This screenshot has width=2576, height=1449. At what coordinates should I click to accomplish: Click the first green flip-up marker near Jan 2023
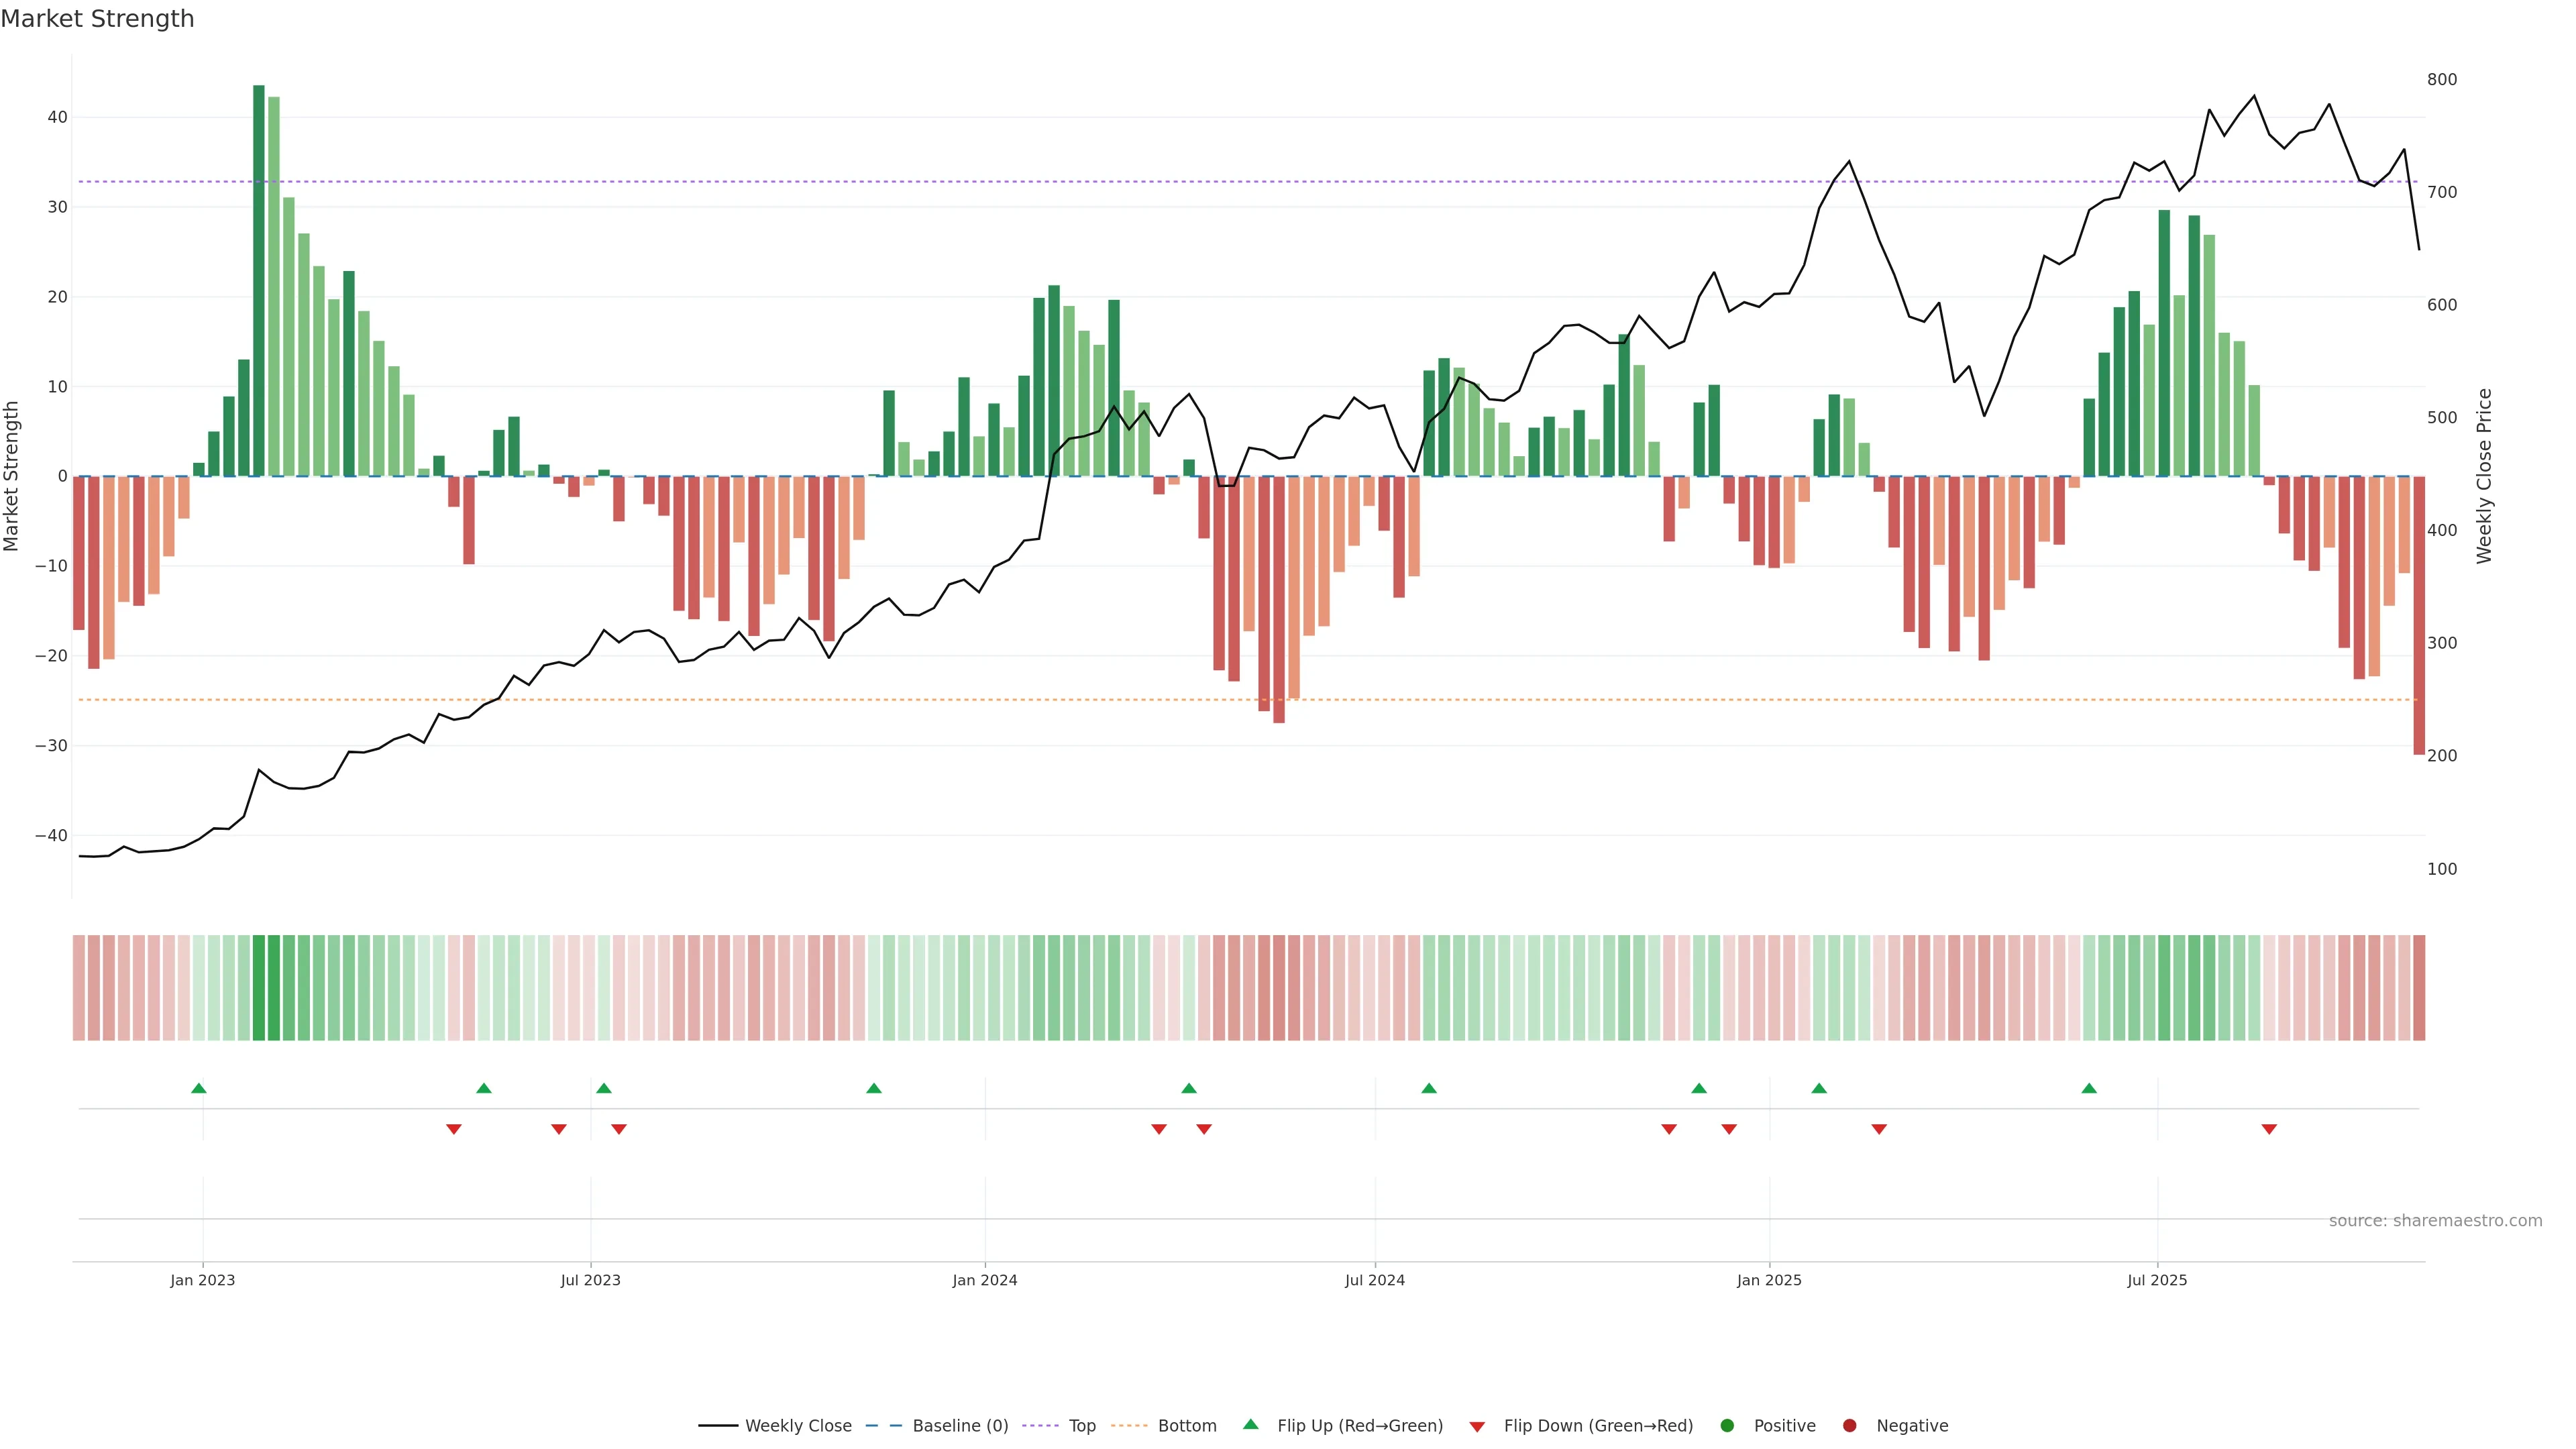(x=199, y=1088)
